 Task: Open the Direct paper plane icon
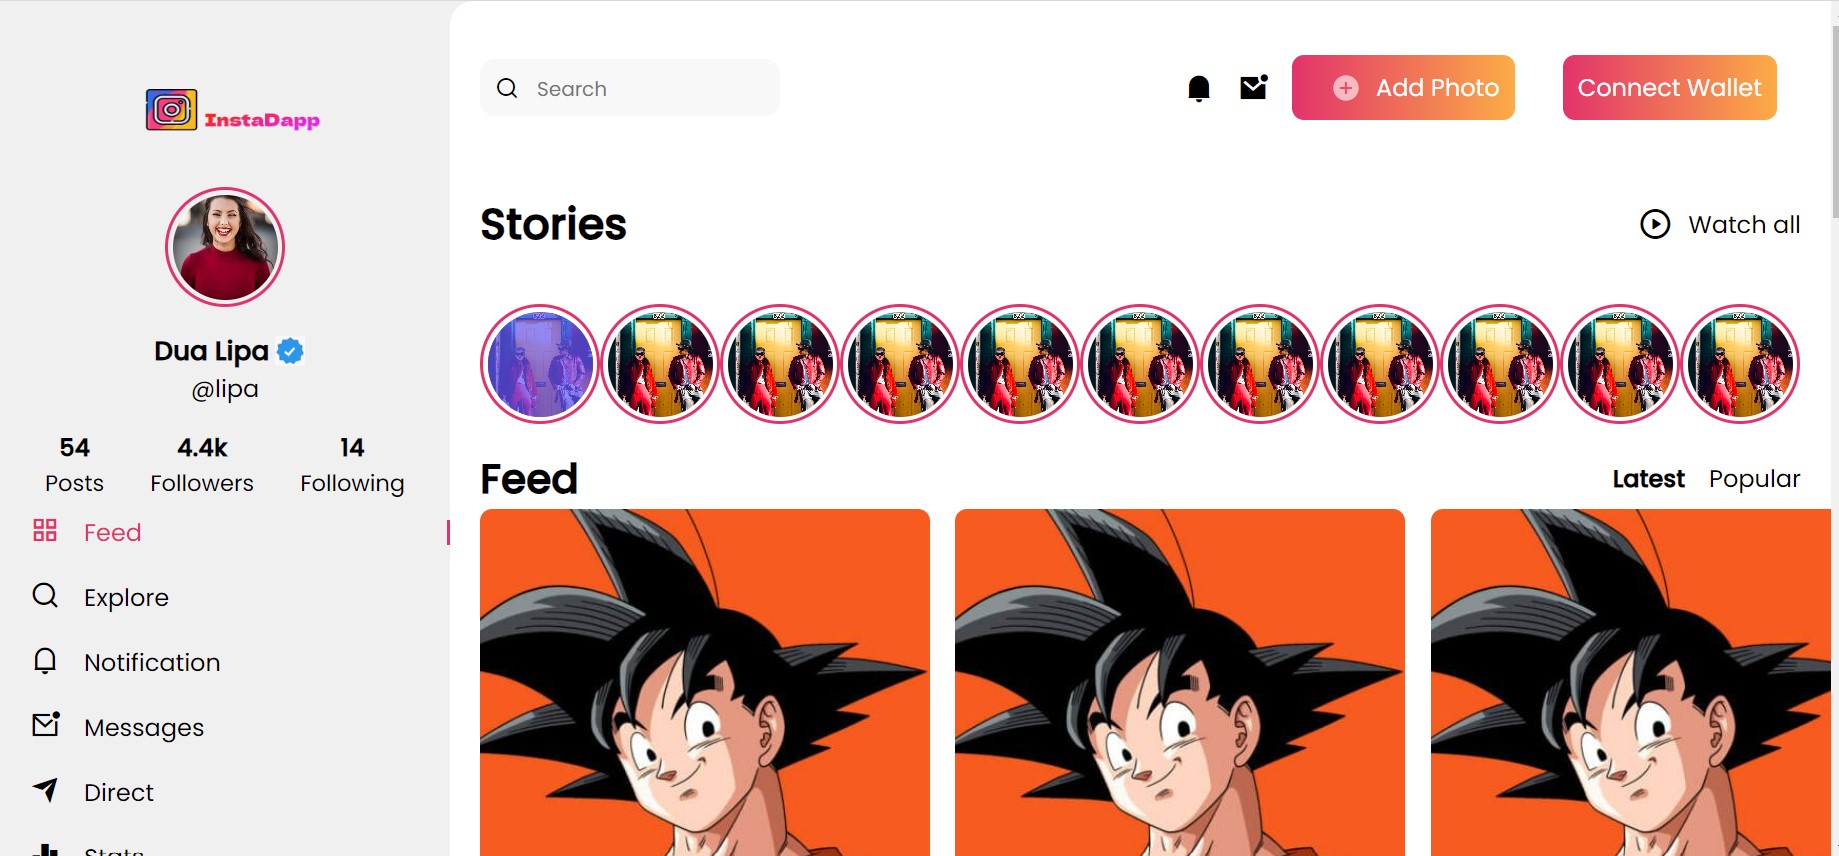(45, 790)
